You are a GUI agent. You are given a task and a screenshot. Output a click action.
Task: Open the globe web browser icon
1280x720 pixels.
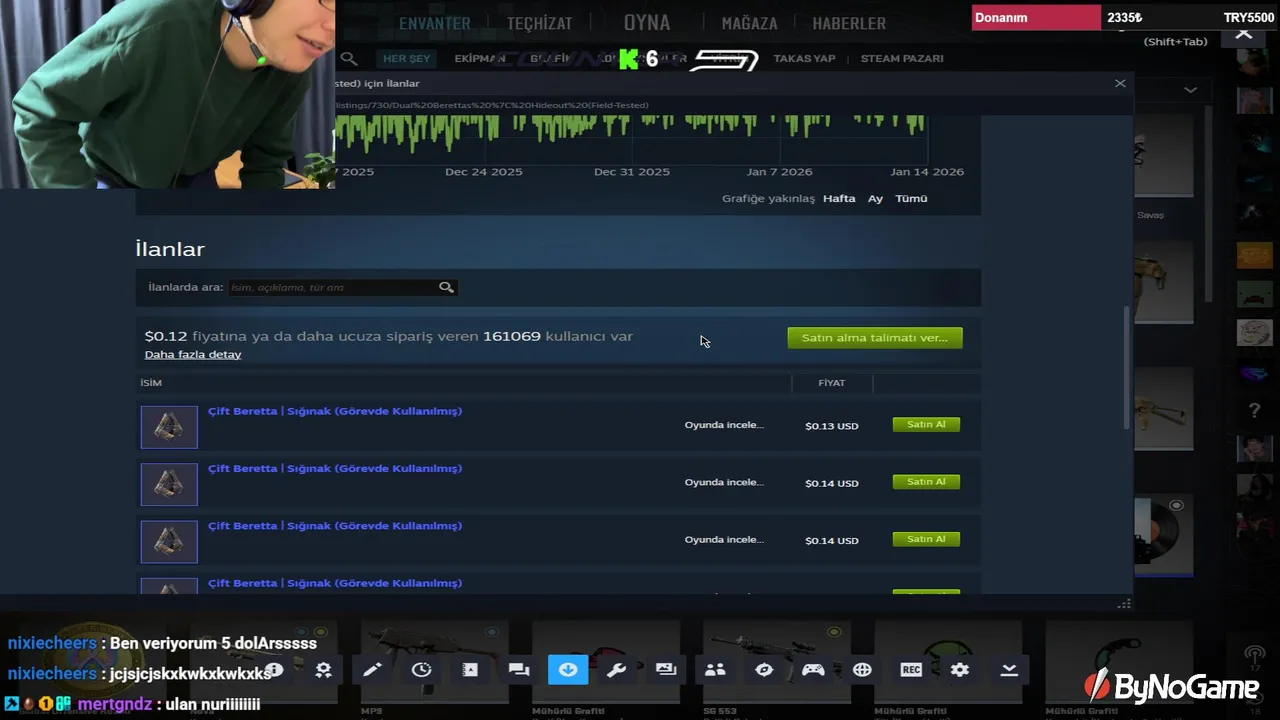(862, 670)
